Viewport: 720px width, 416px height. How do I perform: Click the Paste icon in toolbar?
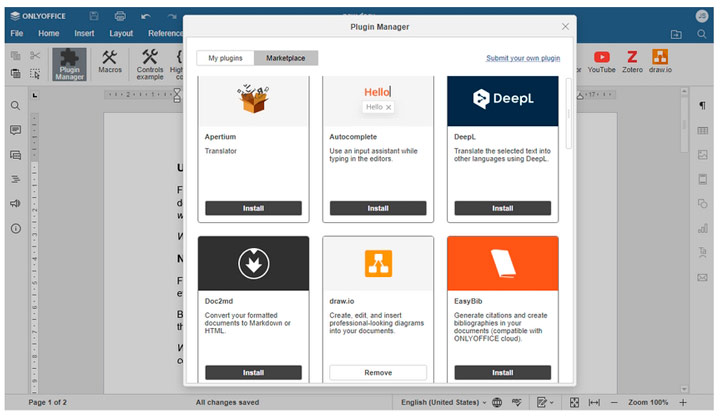click(15, 73)
